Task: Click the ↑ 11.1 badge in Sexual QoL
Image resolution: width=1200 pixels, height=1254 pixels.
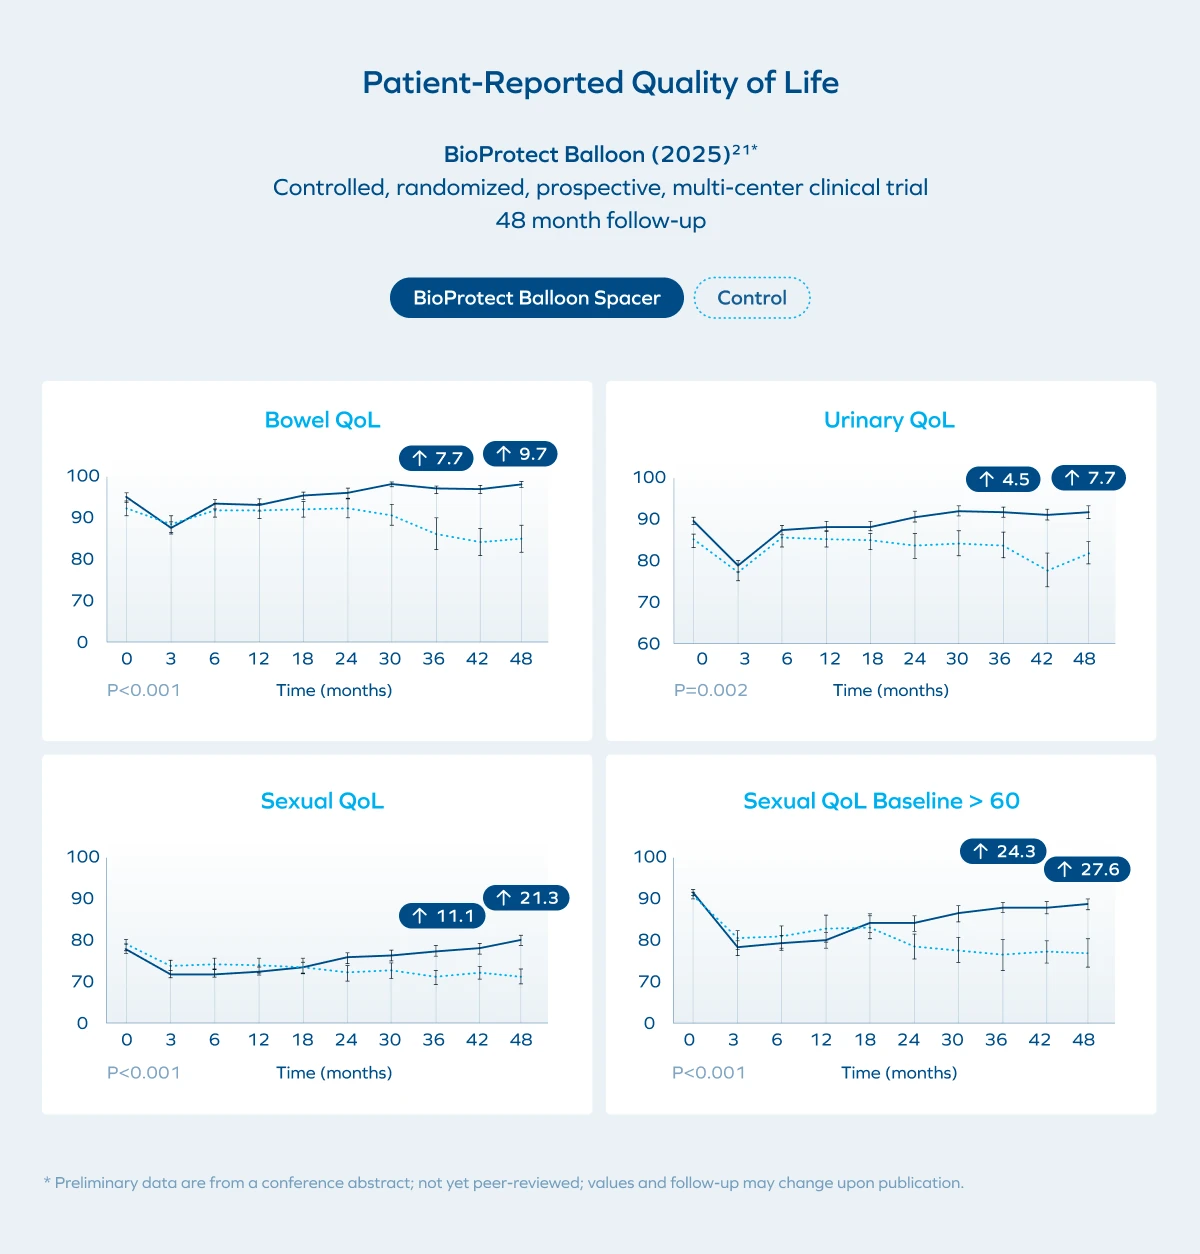Action: click(x=442, y=916)
